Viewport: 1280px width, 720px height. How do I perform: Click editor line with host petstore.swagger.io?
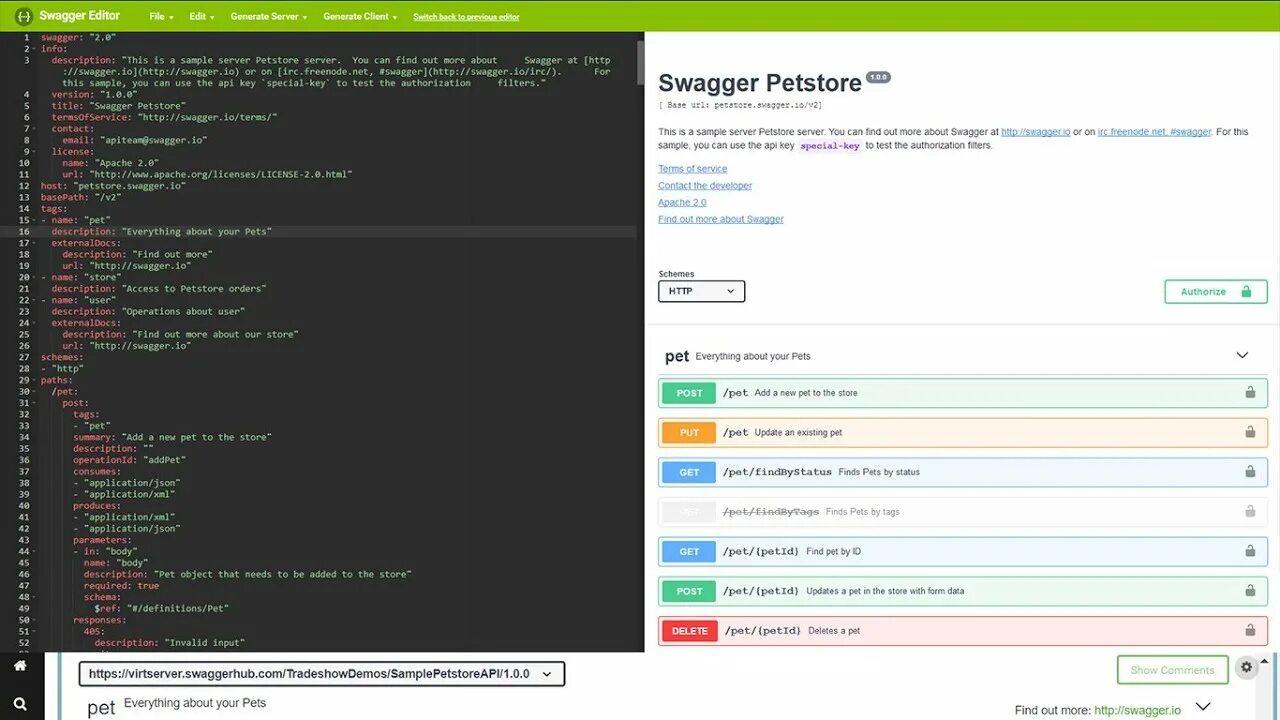pos(113,186)
